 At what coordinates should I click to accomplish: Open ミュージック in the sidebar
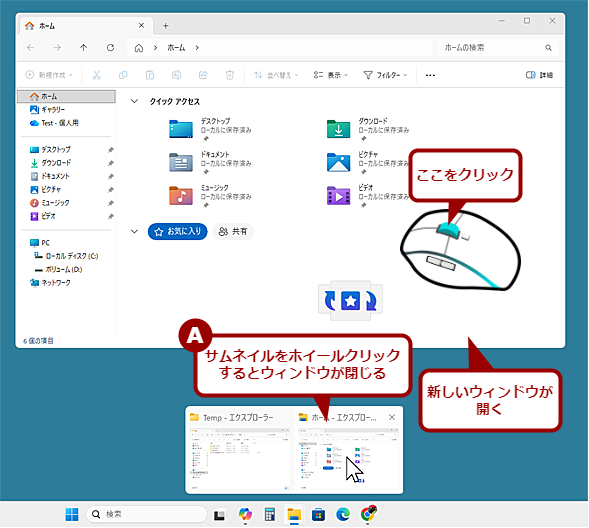pyautogui.click(x=50, y=203)
